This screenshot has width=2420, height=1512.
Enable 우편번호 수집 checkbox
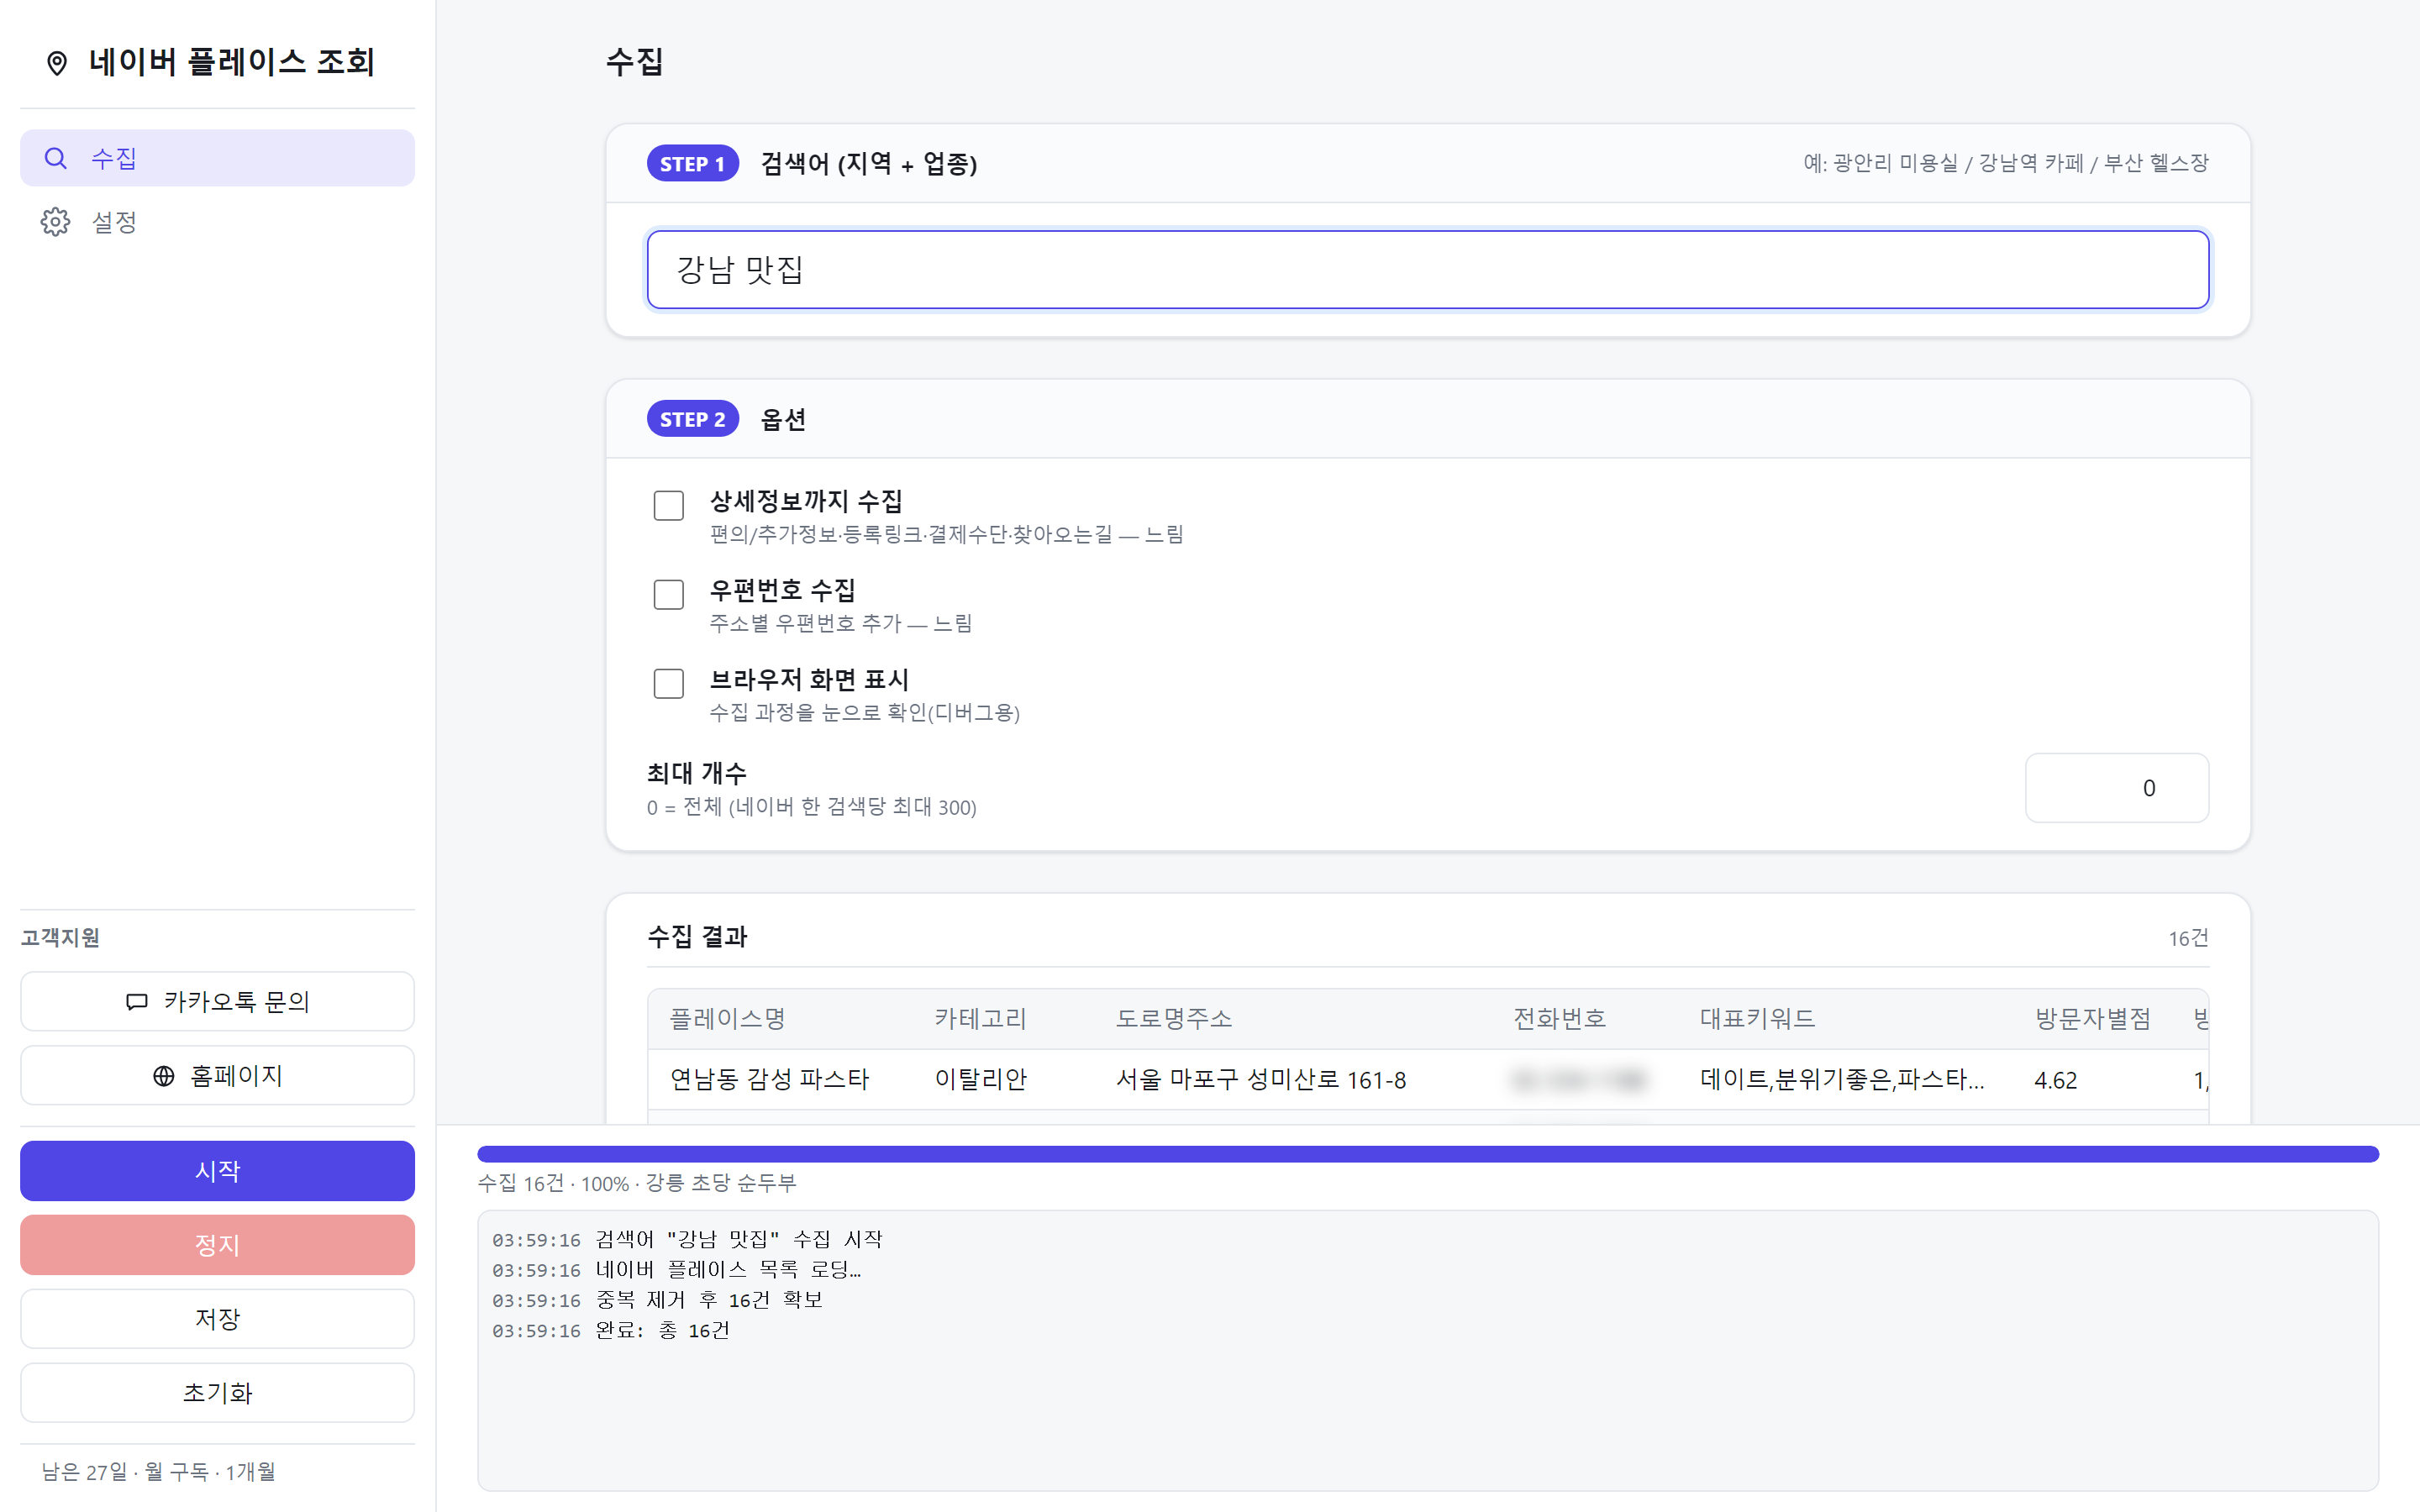668,594
